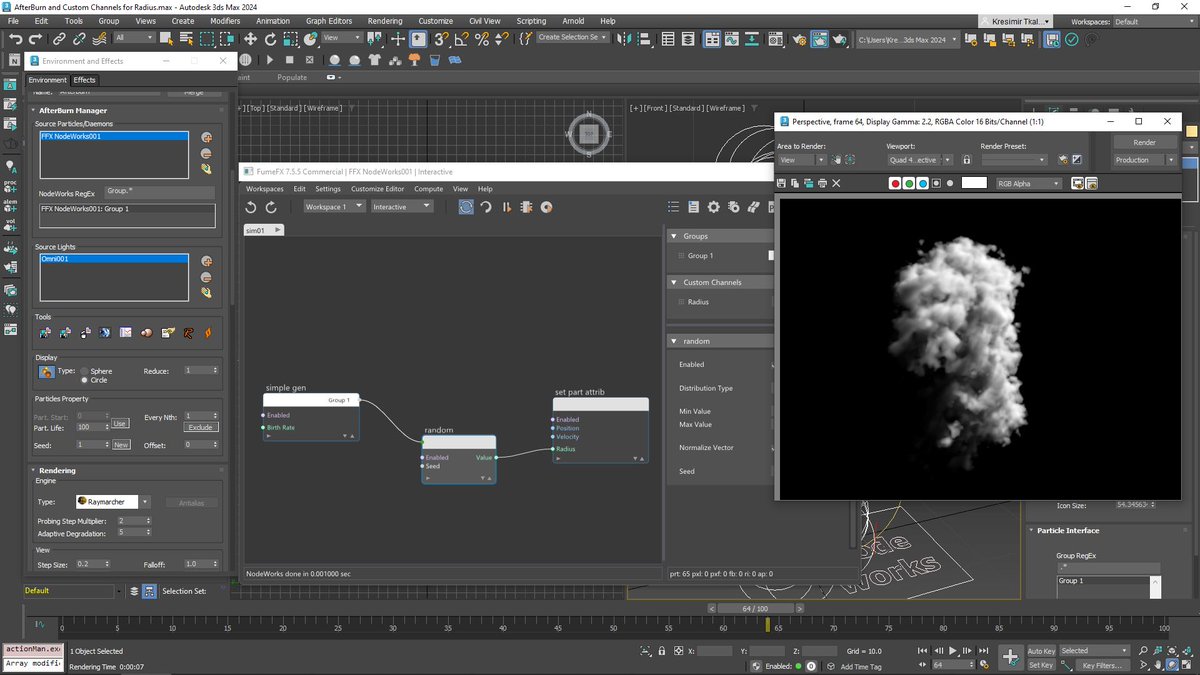Click the Key Filters button
The image size is (1200, 675).
click(x=1101, y=665)
